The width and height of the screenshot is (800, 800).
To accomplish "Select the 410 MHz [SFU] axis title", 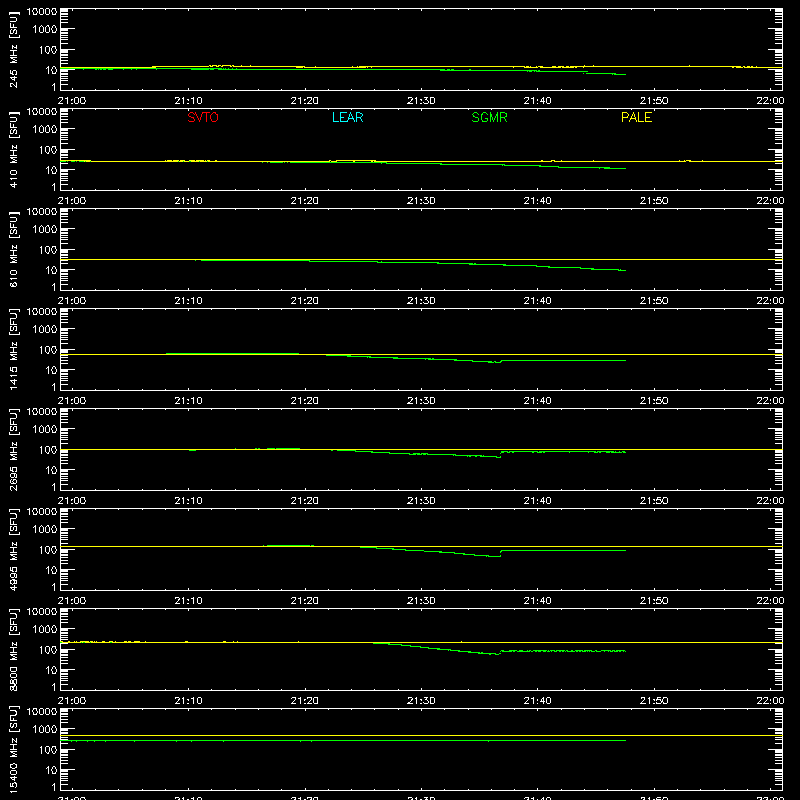I will [x=13, y=149].
